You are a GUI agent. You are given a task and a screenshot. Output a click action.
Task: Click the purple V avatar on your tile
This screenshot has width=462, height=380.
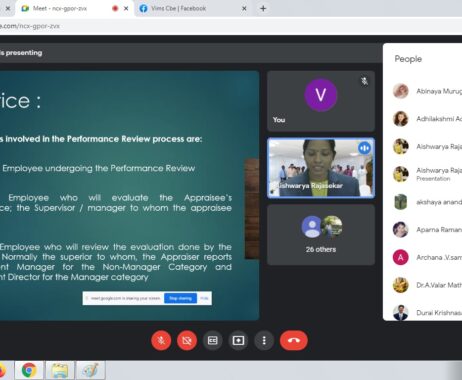321,95
